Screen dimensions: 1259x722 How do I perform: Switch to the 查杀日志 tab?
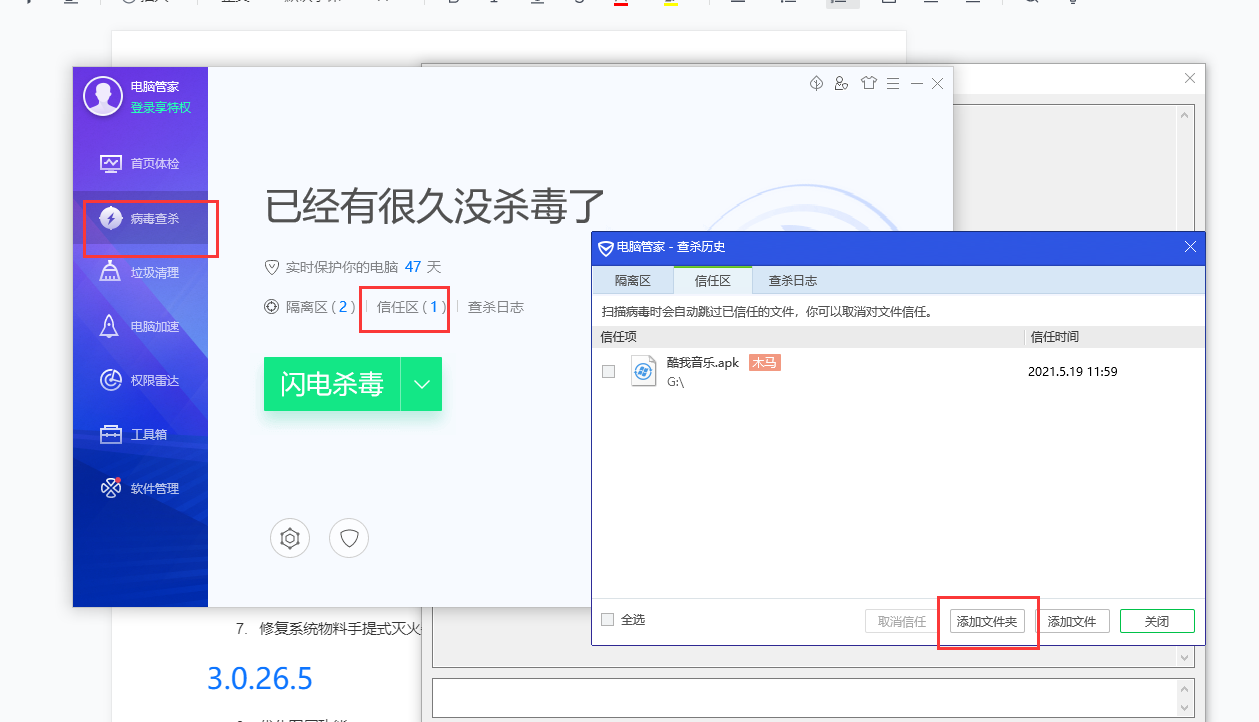(x=792, y=281)
